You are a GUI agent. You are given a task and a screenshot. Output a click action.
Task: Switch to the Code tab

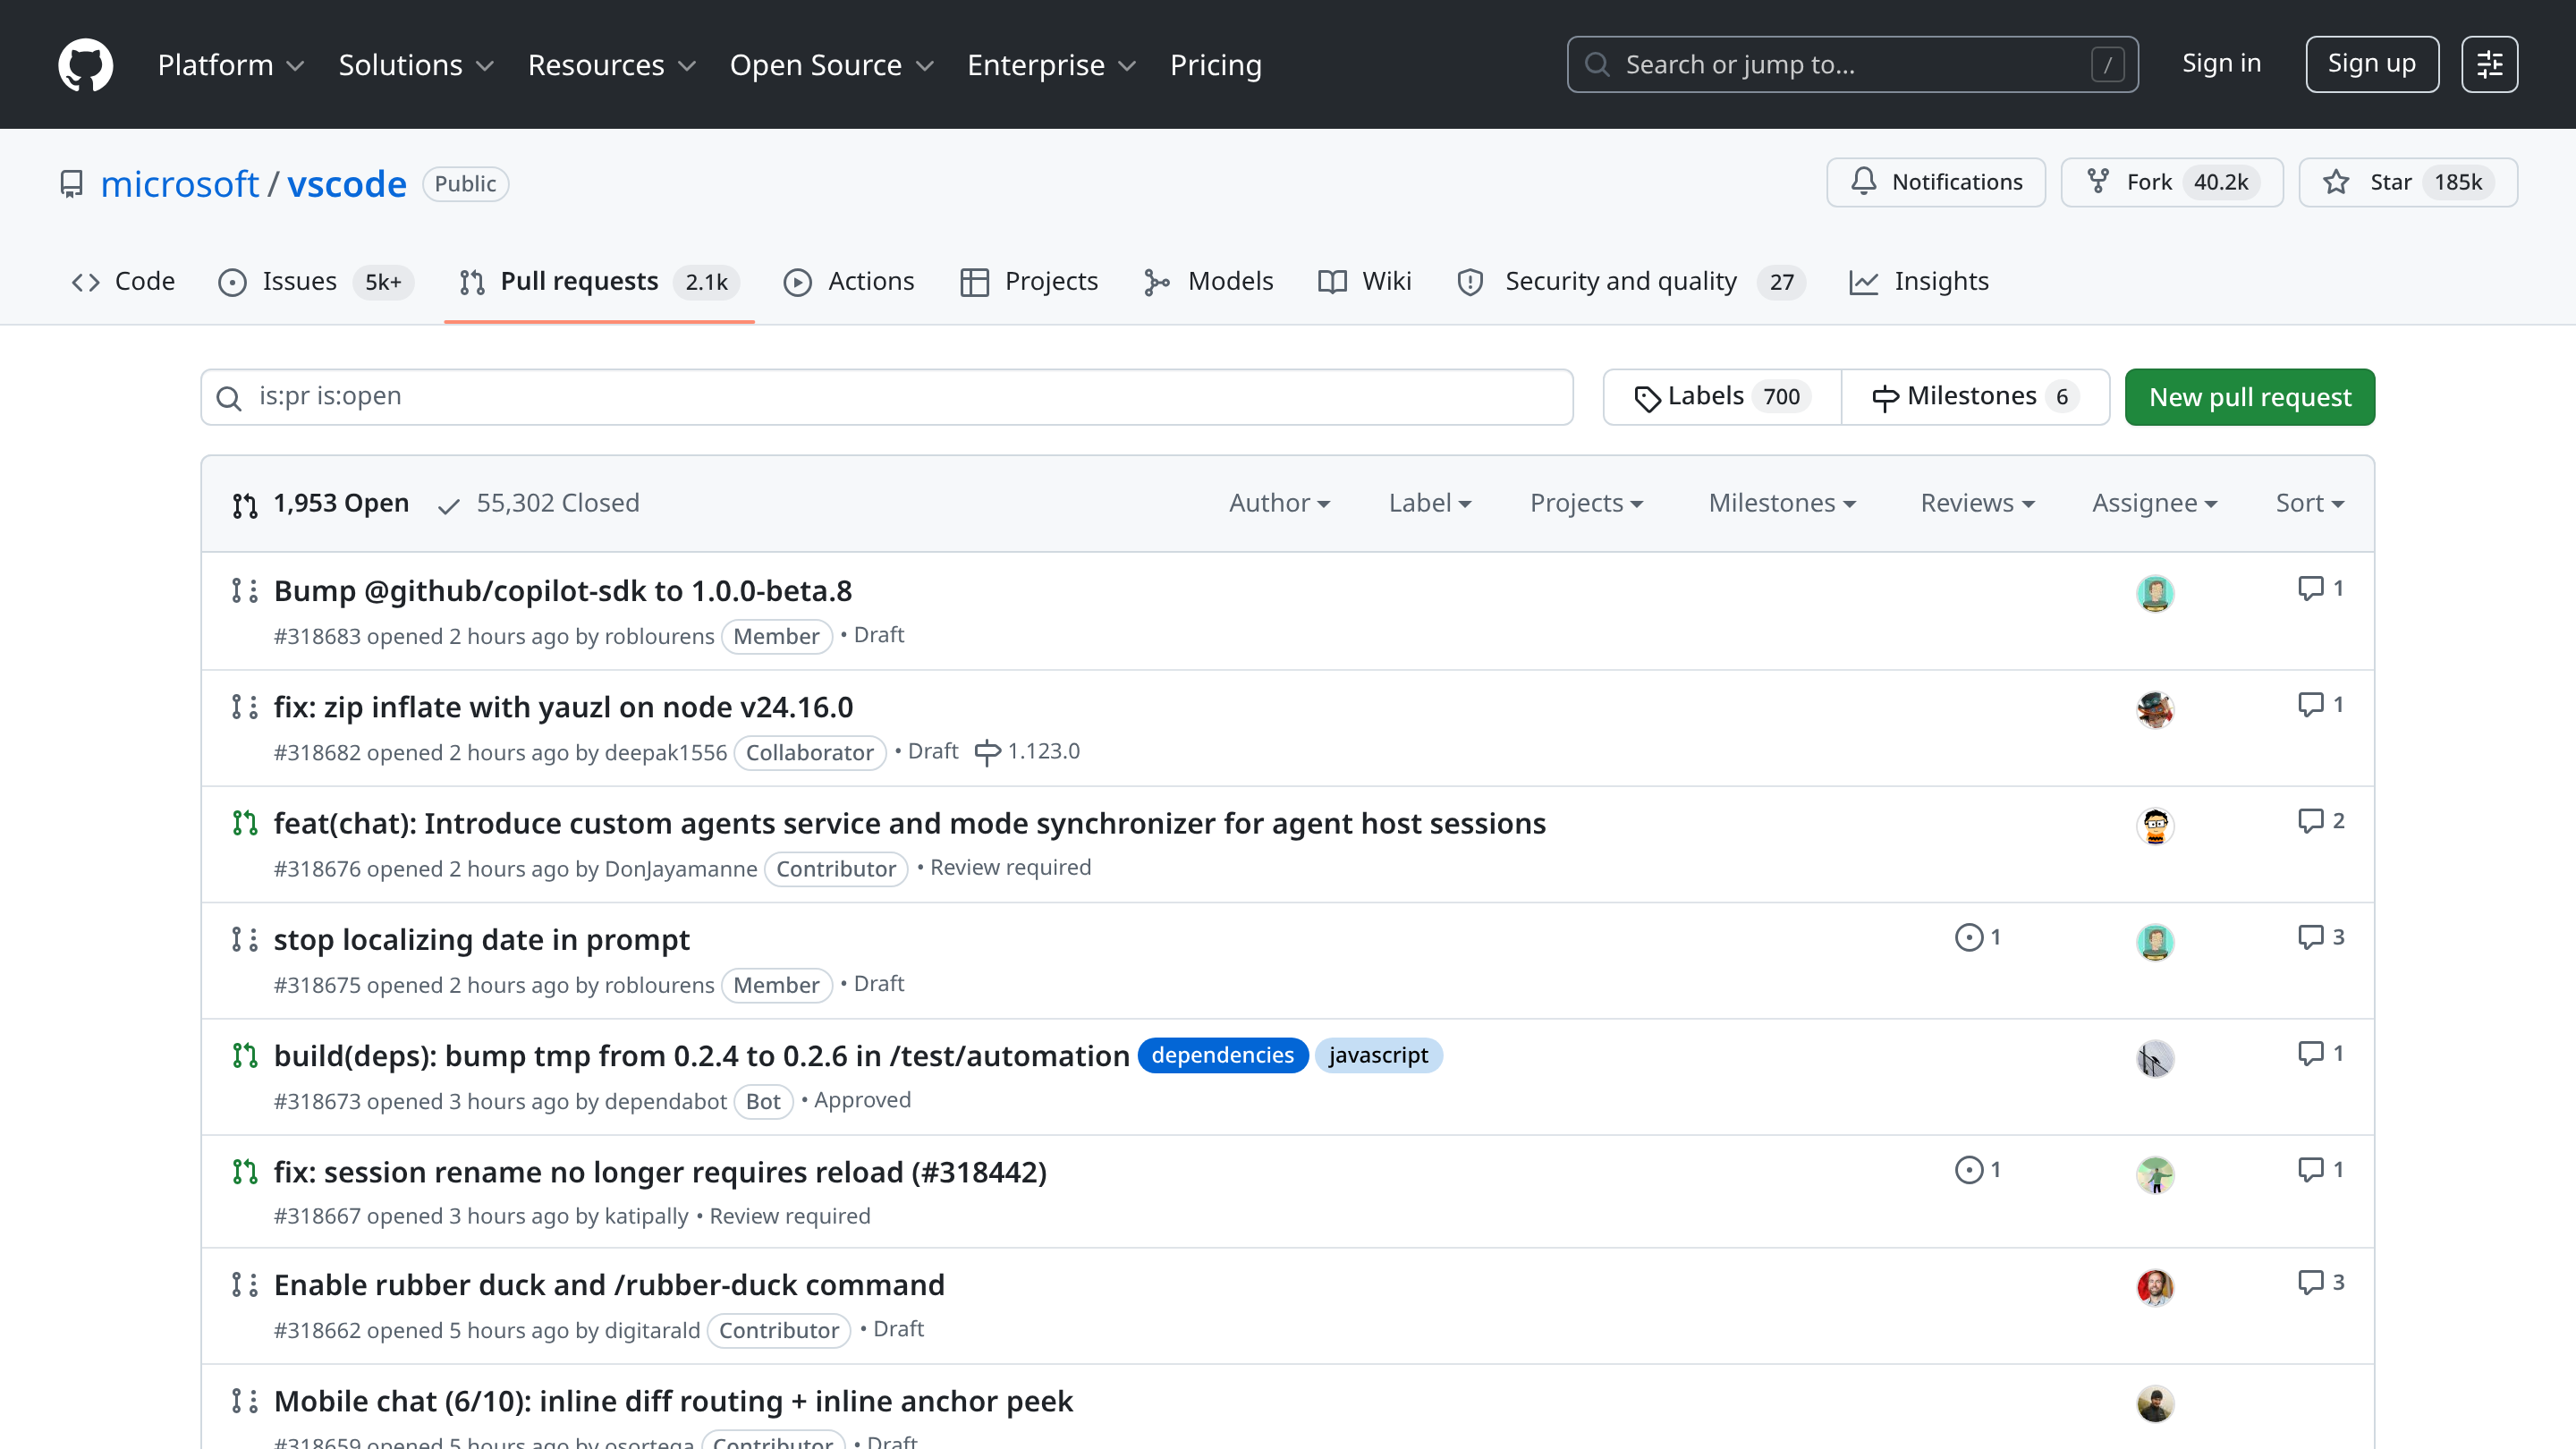click(x=123, y=282)
